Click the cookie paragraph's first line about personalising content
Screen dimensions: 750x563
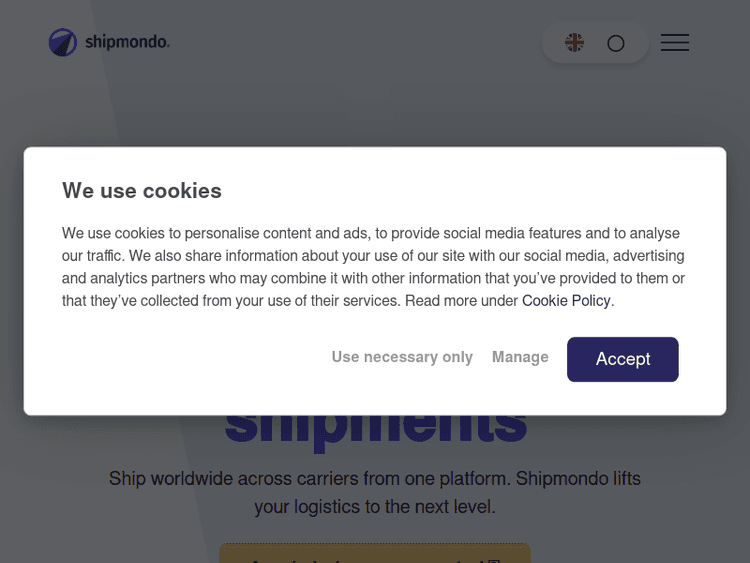[370, 233]
